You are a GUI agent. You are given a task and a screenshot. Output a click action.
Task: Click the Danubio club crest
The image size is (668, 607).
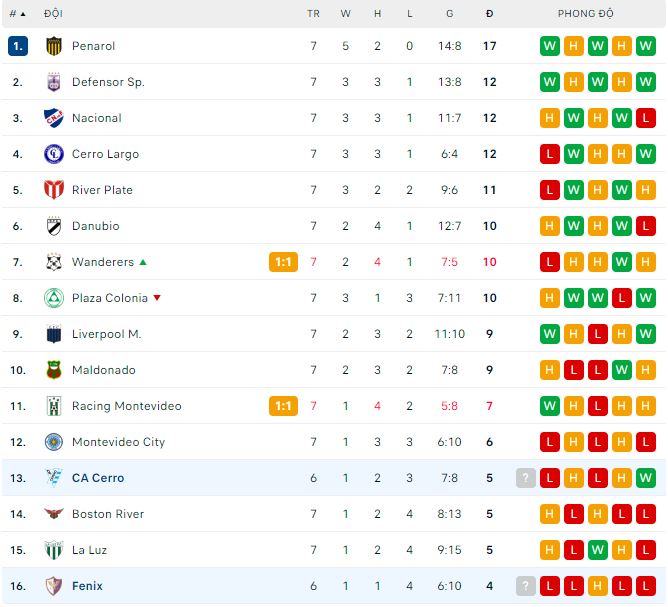[x=54, y=226]
